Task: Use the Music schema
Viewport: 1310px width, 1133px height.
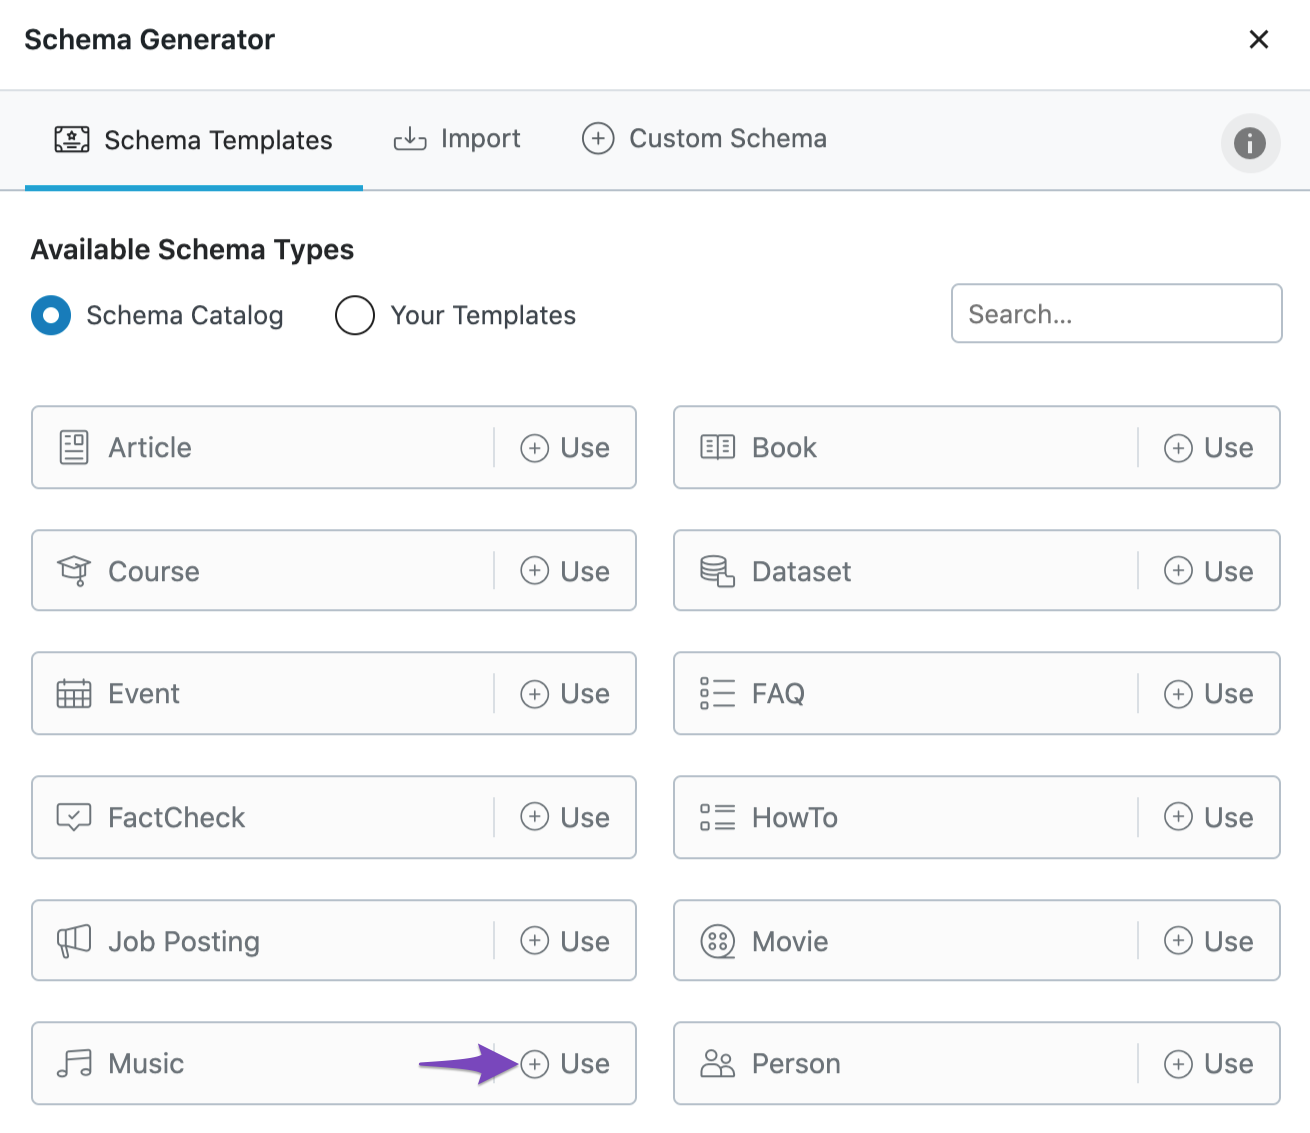Action: coord(565,1063)
